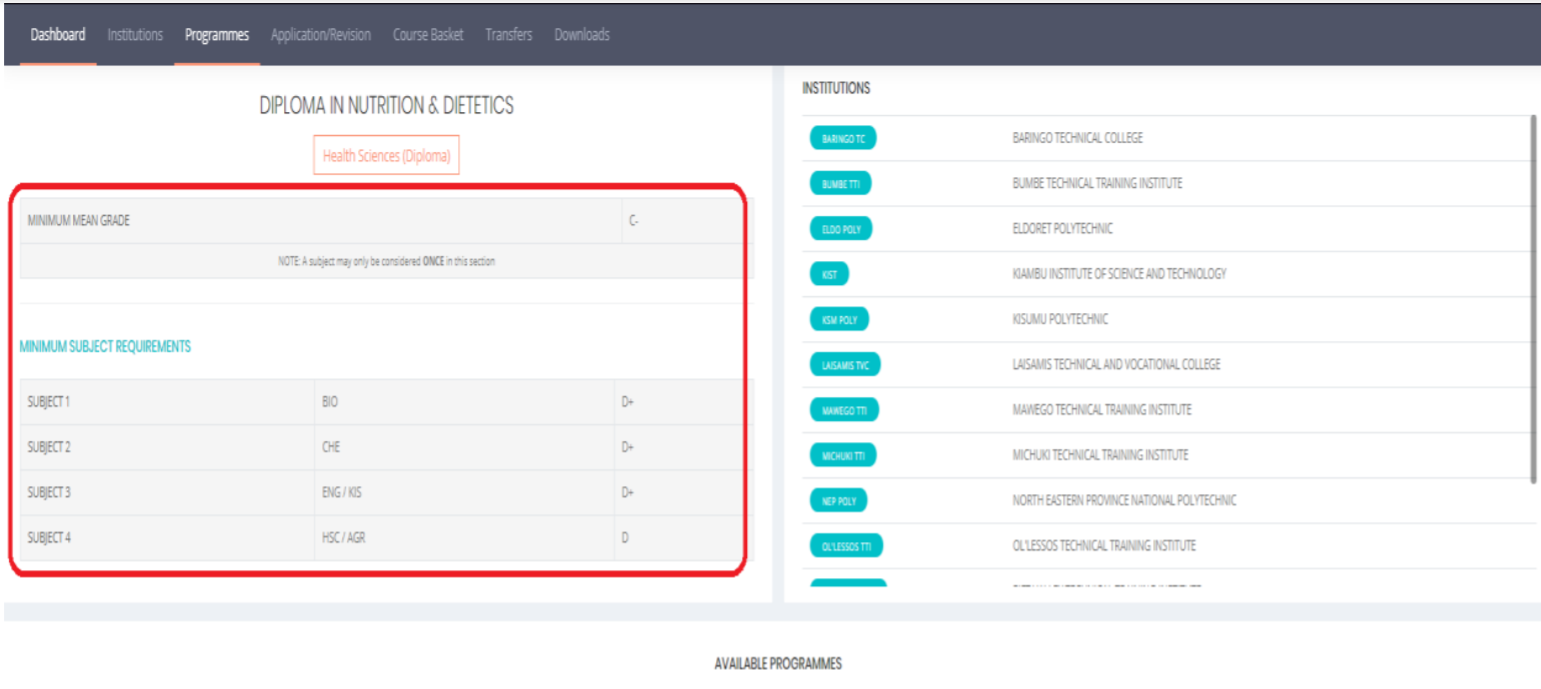Click the ELDO POLY badge
1541x689 pixels.
[x=842, y=228]
